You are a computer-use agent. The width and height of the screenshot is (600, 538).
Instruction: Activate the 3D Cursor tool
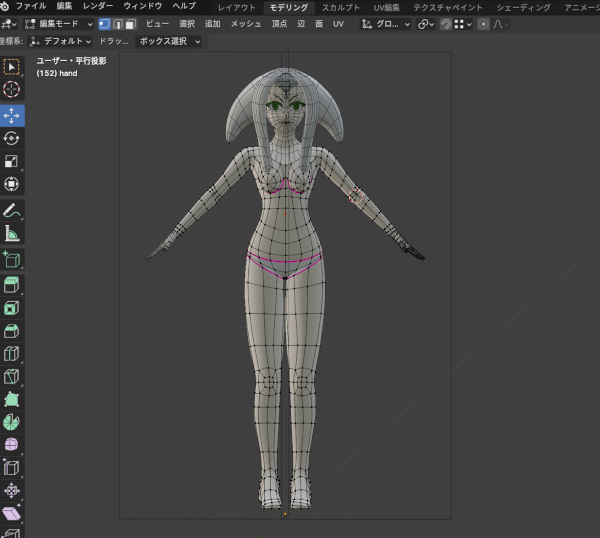[11, 90]
